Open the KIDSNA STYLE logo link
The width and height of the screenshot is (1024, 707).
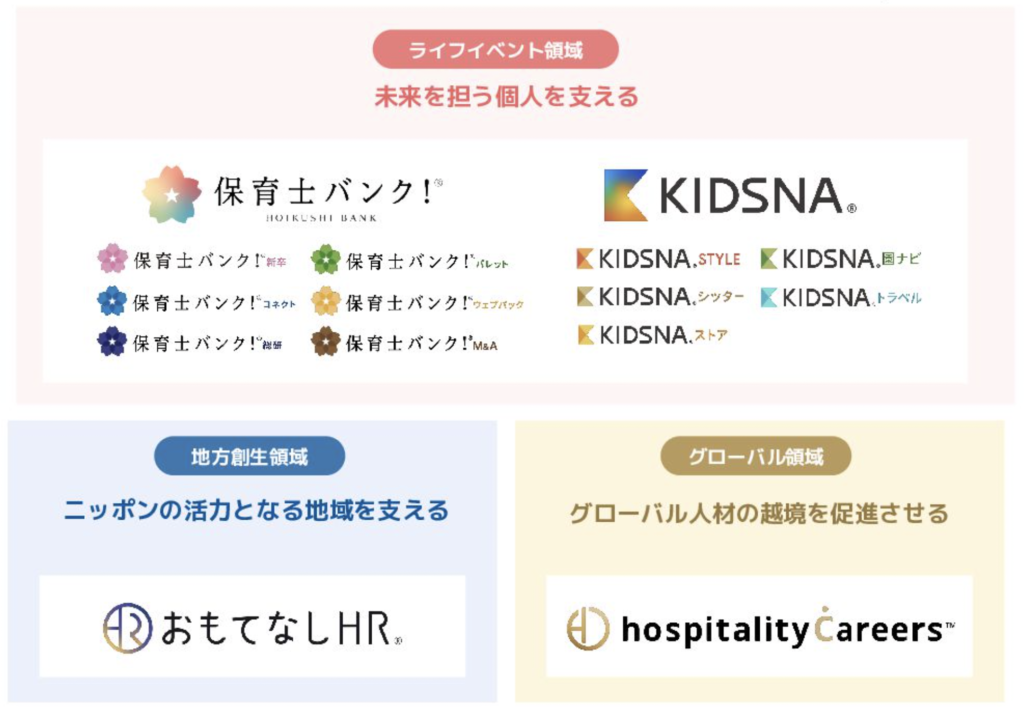point(658,259)
